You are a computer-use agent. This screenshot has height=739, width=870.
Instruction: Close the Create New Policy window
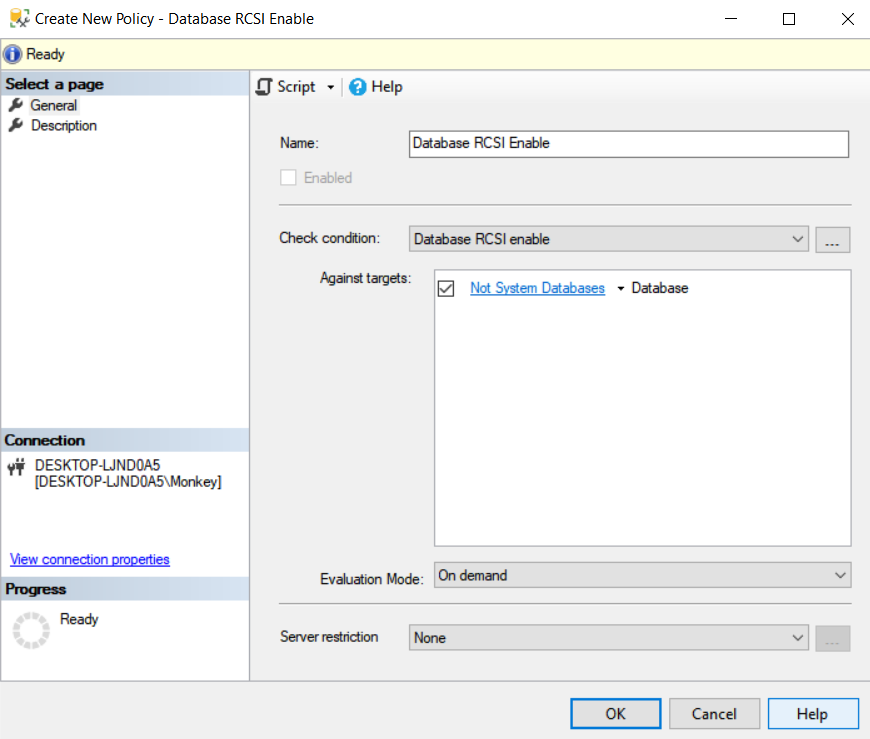coord(847,19)
